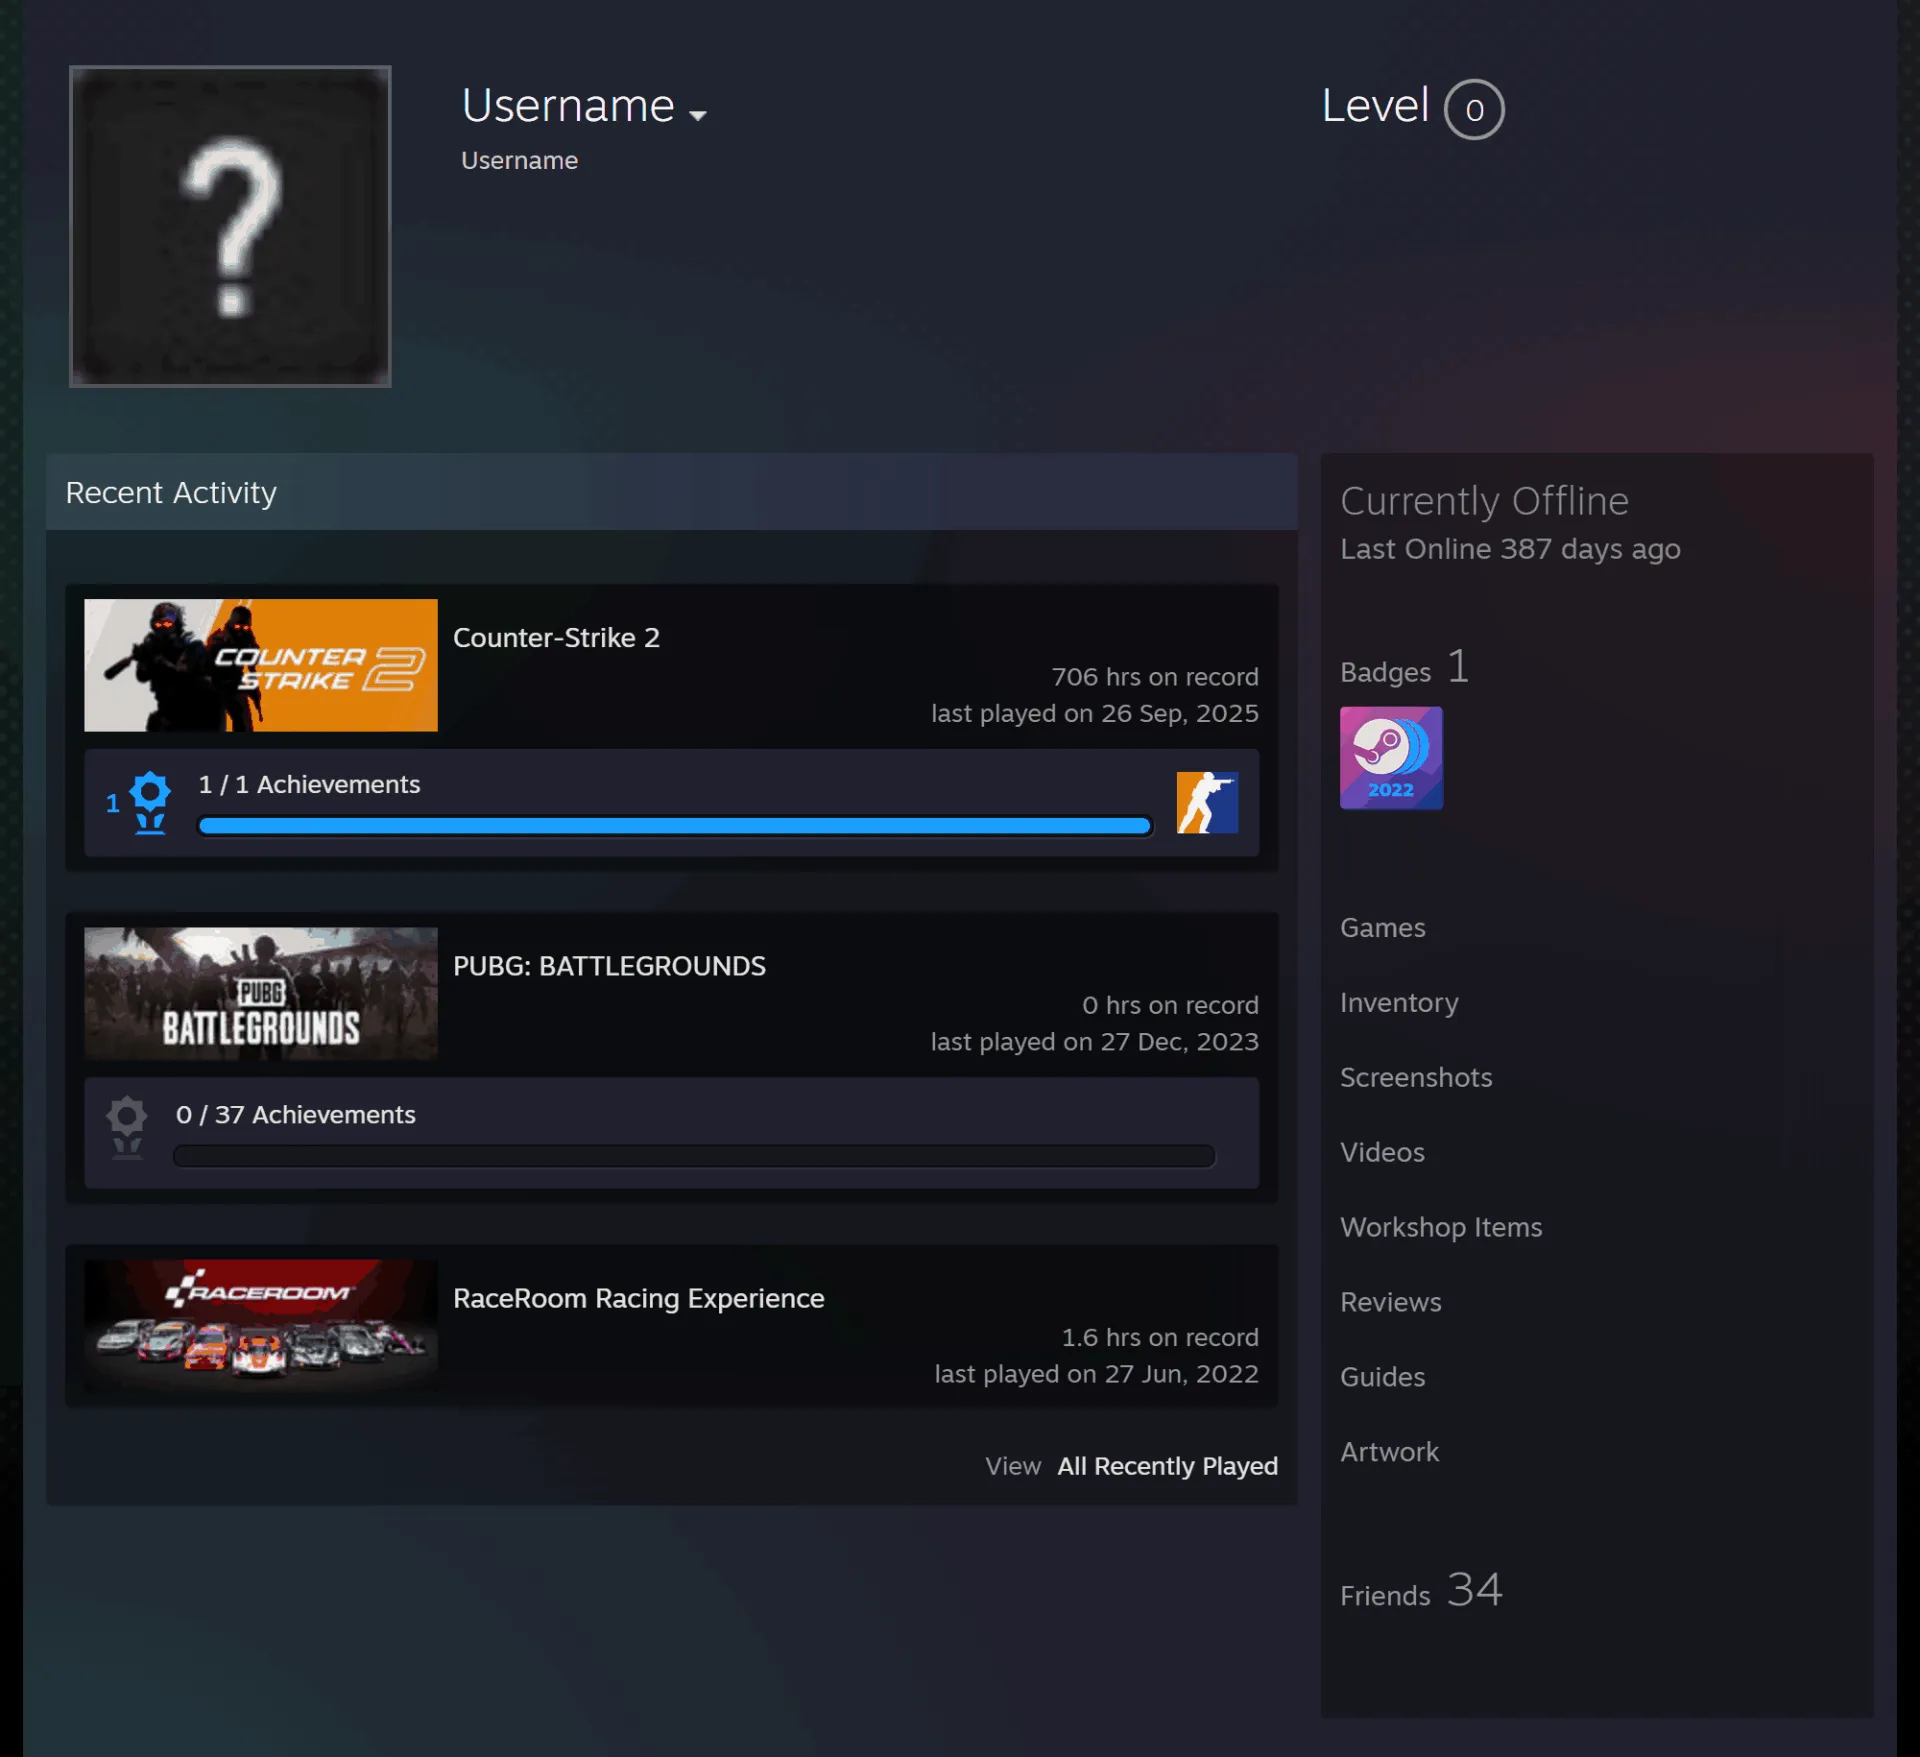This screenshot has width=1920, height=1757.
Task: Click the 0 / 37 Achievements text
Action: [295, 1114]
